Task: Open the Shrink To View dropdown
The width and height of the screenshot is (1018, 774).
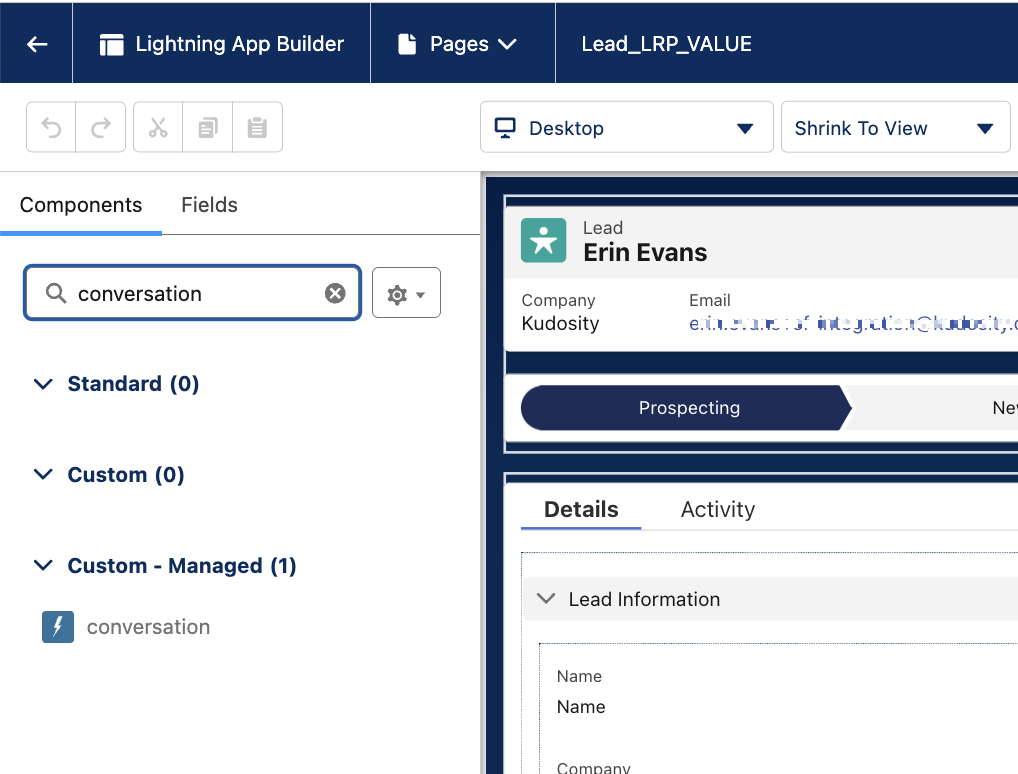Action: (x=894, y=128)
